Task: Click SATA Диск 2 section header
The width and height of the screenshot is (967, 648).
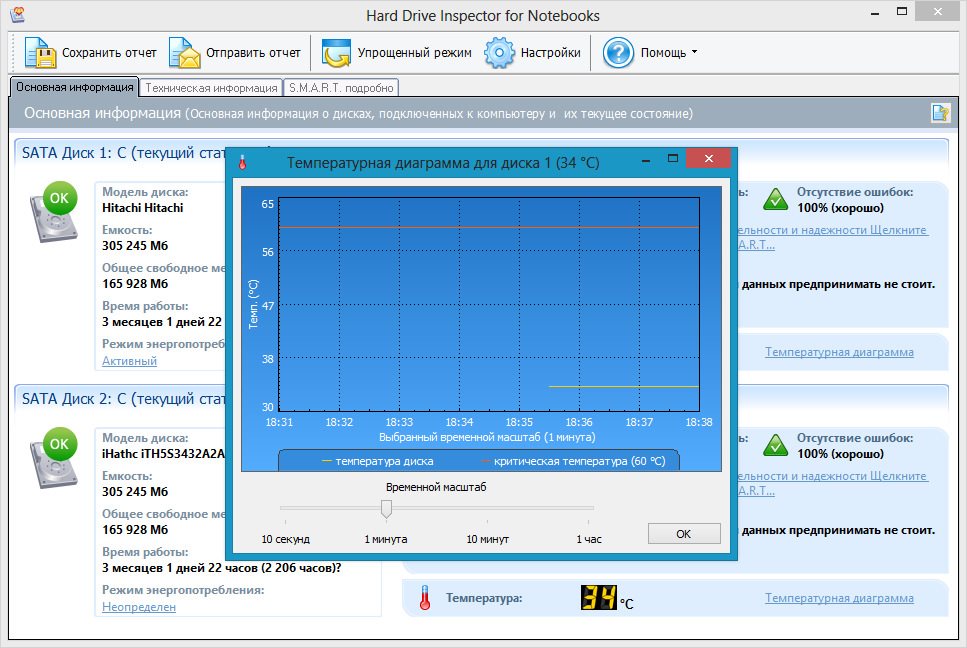Action: (123, 399)
